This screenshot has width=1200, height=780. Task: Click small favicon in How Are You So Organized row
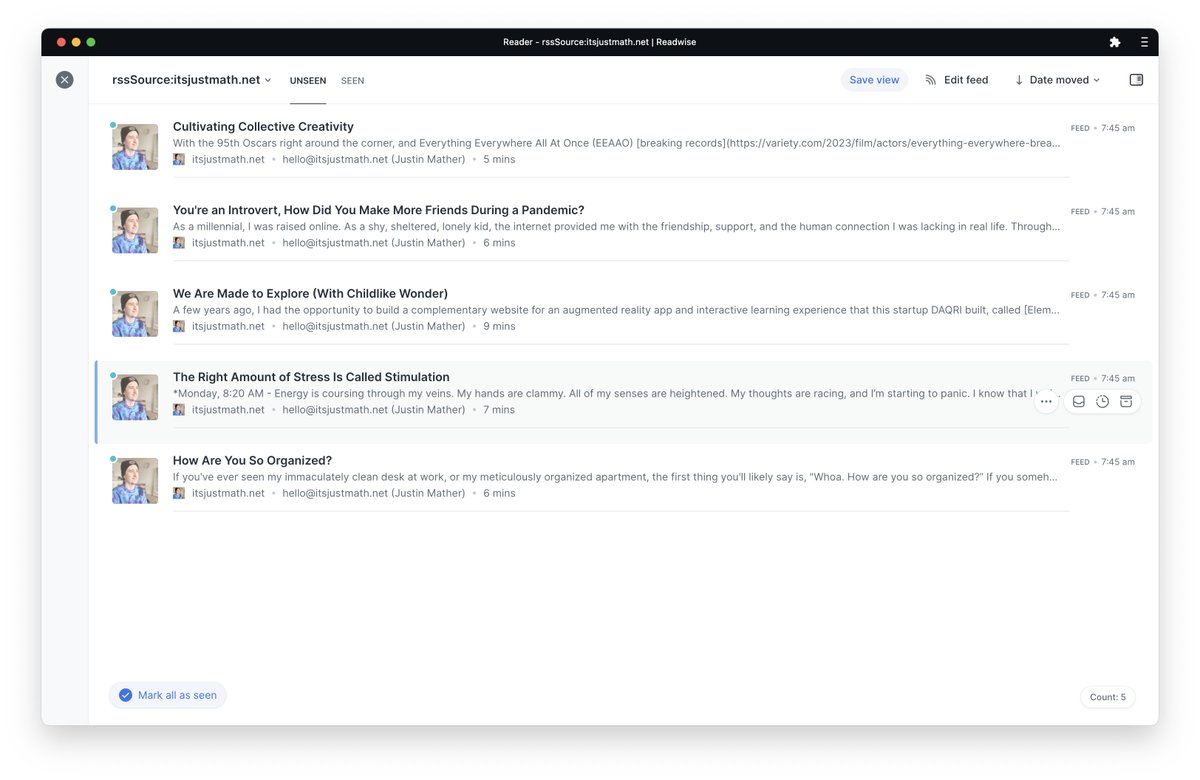(179, 493)
